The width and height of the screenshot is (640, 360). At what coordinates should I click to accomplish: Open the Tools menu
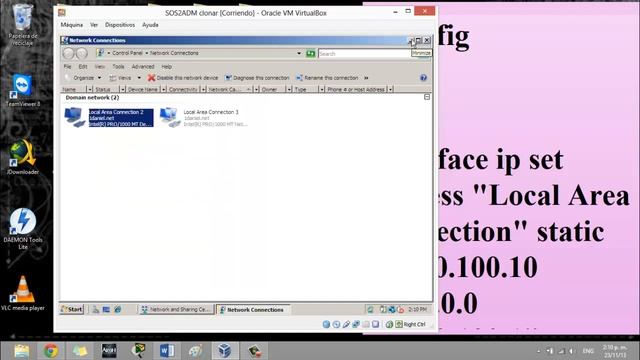coord(118,67)
